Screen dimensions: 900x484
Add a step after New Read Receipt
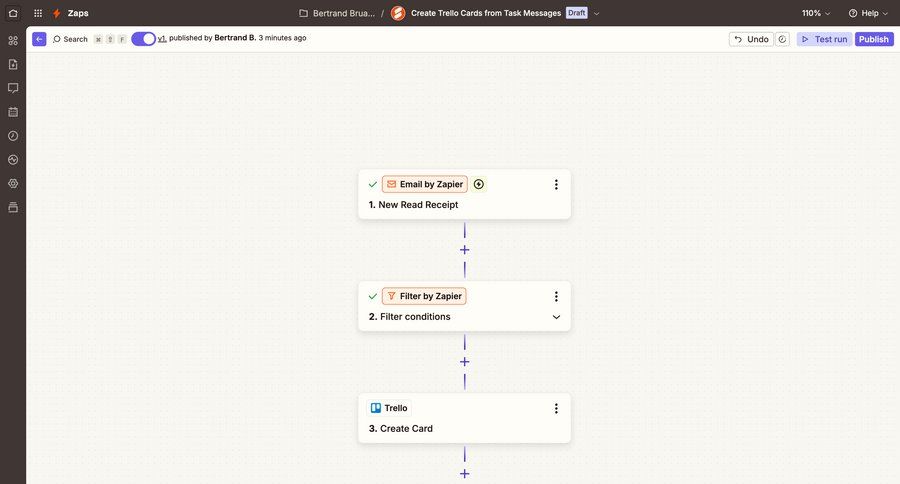pos(464,250)
